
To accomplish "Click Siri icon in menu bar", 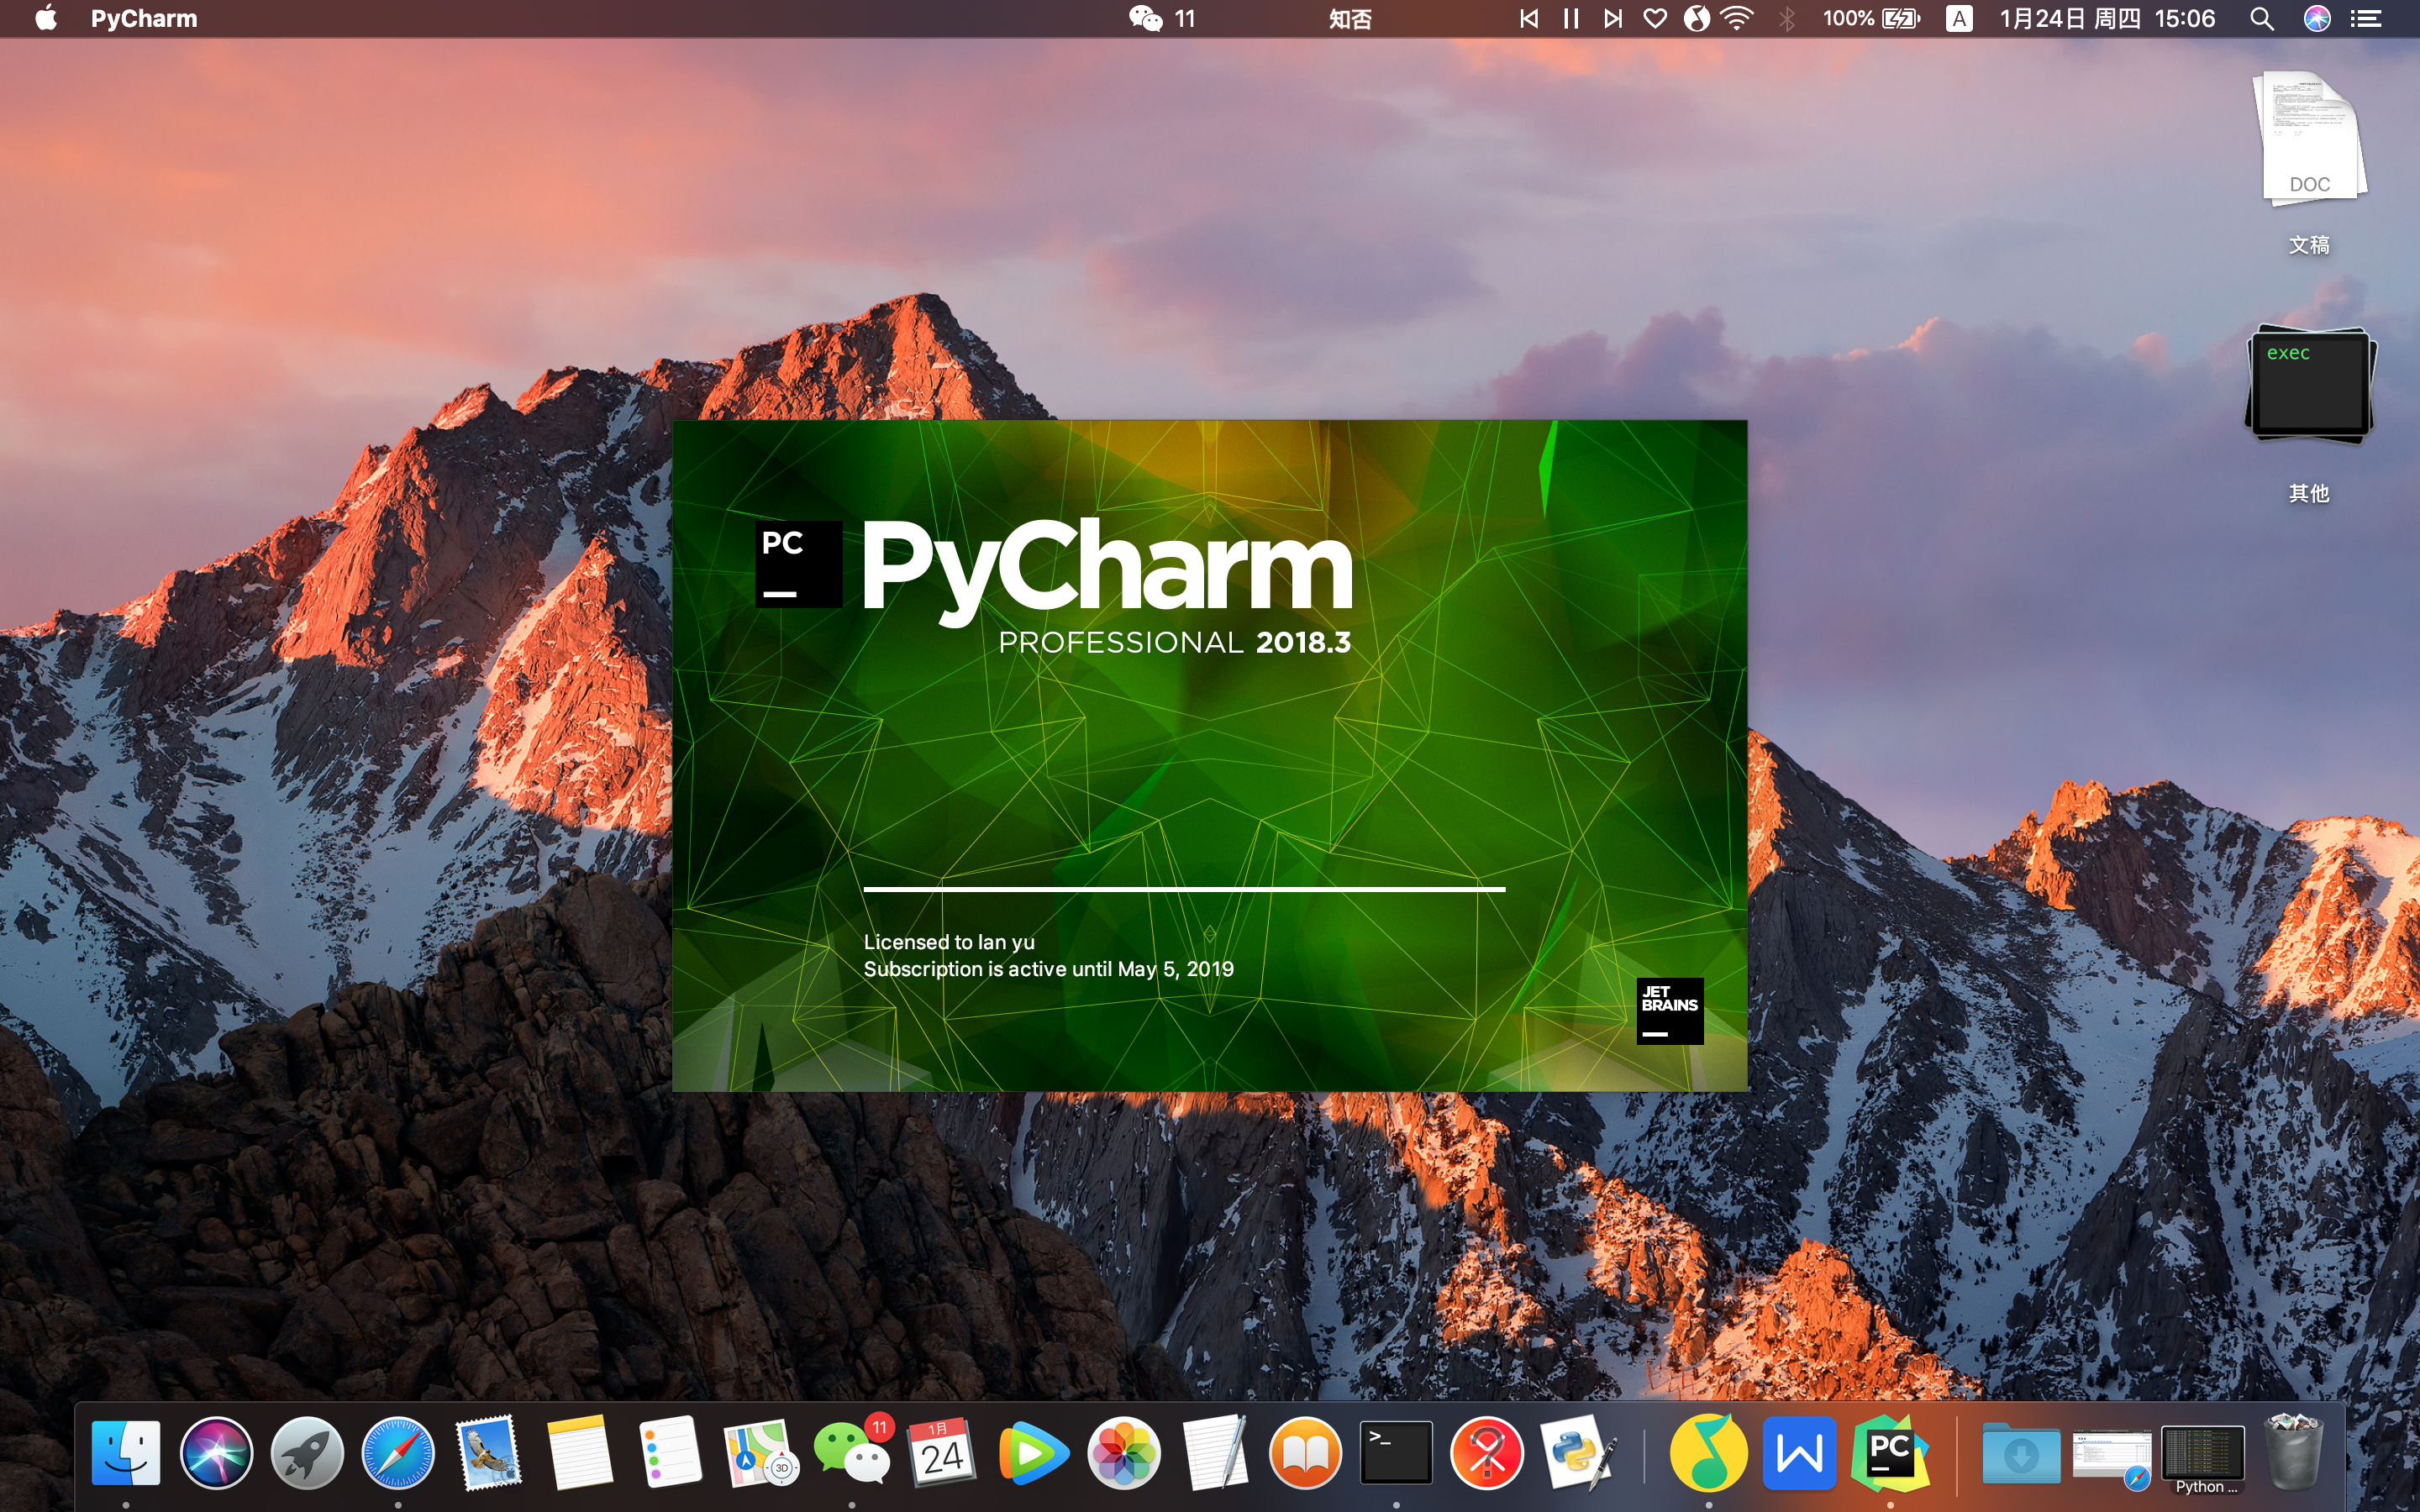I will tap(2317, 18).
